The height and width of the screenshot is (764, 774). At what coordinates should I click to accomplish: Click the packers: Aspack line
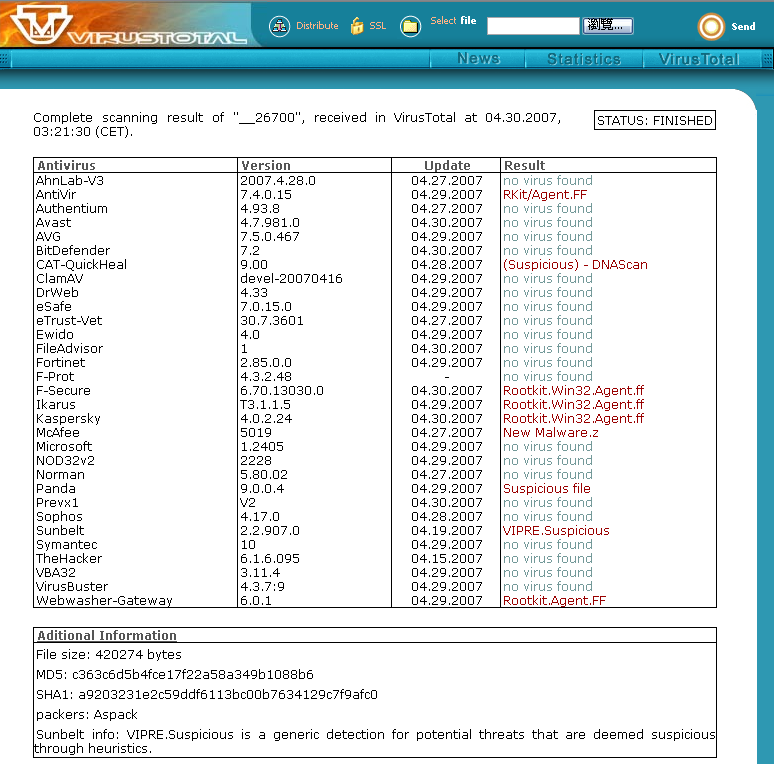86,715
